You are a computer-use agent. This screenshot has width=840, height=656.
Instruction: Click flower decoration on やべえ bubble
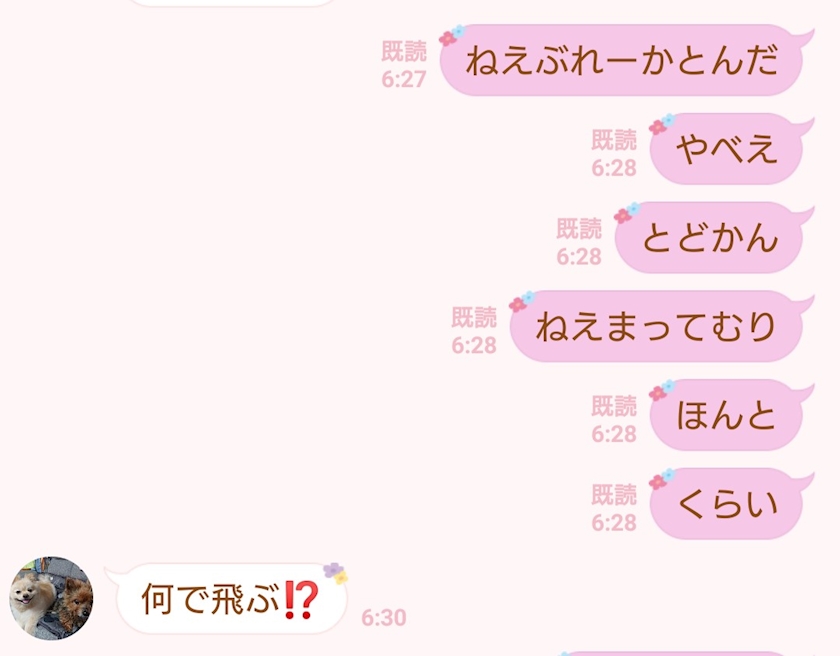[x=662, y=124]
